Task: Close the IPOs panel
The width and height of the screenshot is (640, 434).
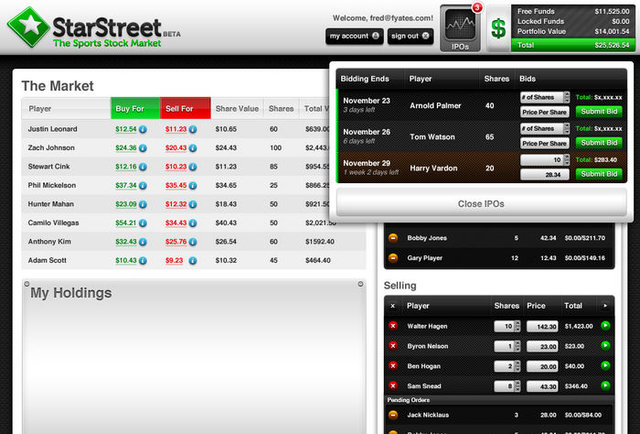Action: pyautogui.click(x=481, y=204)
